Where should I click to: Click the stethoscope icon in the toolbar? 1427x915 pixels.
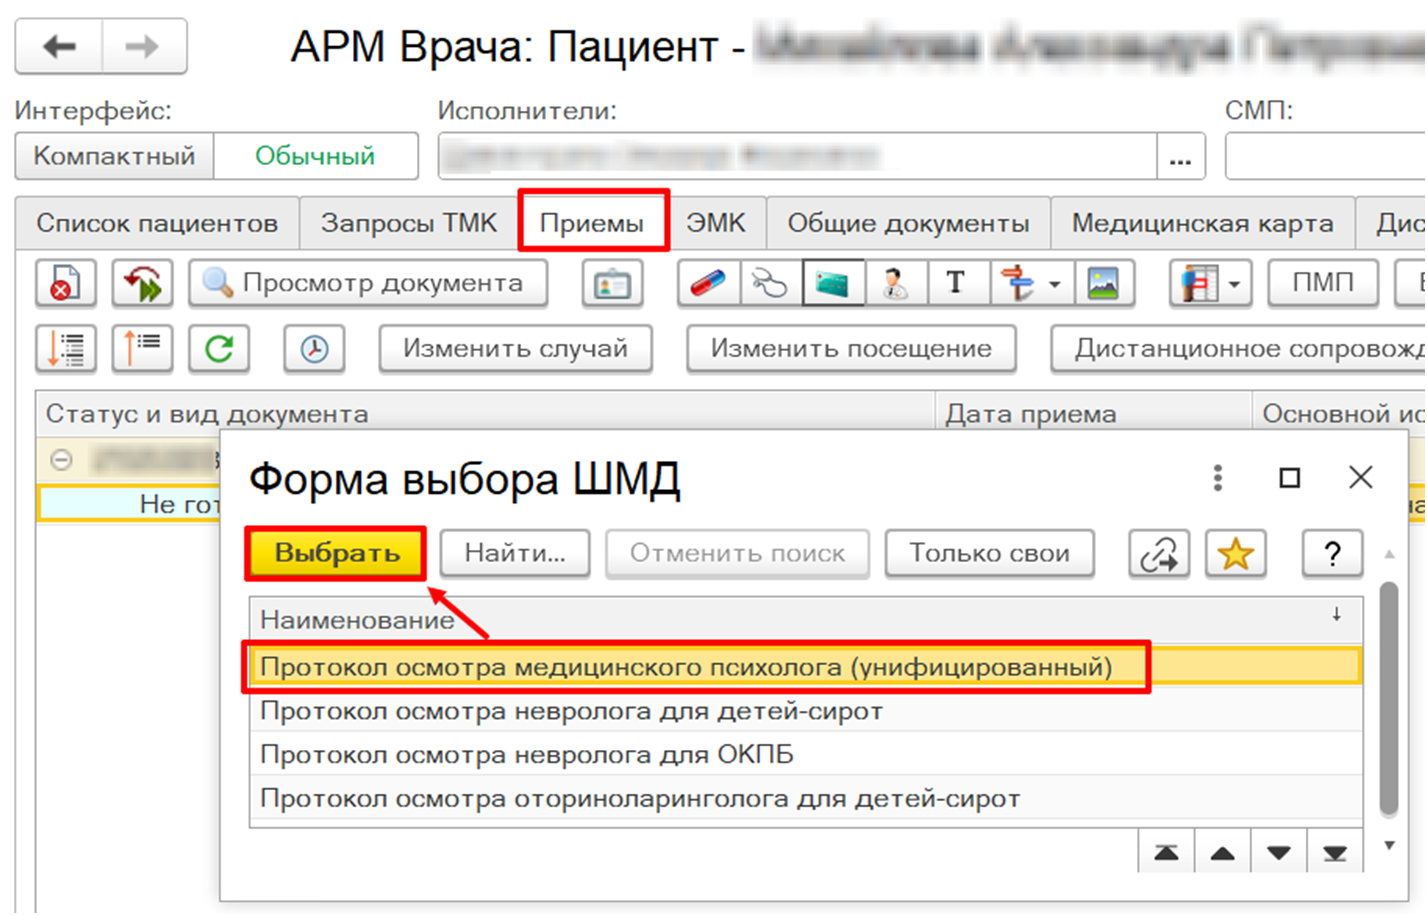pos(770,284)
